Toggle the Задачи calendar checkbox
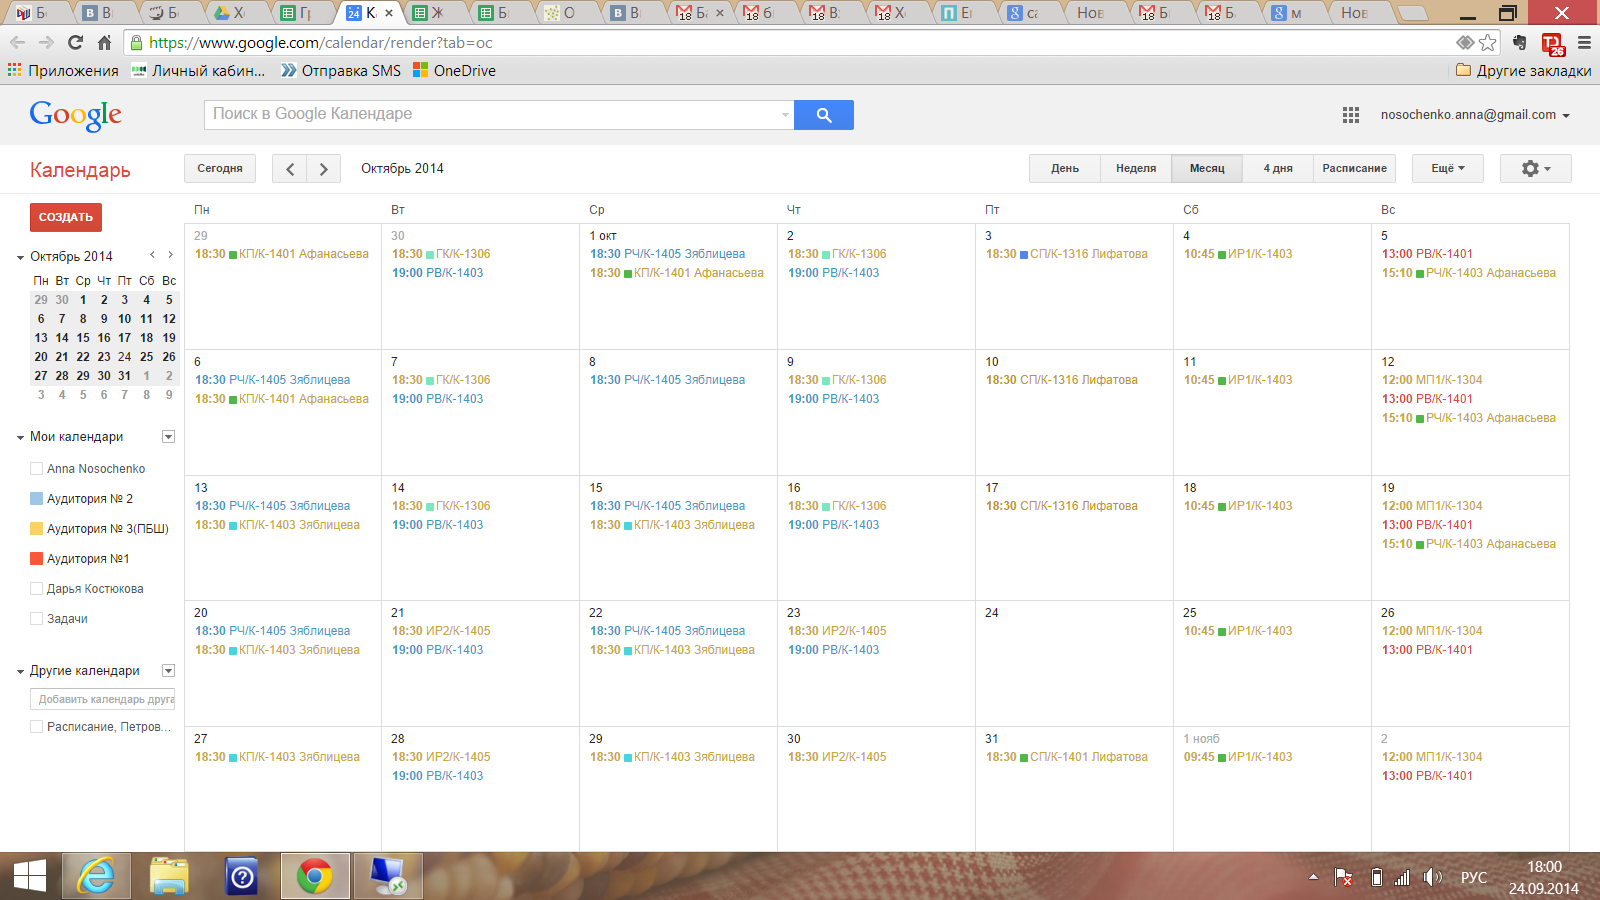 (x=37, y=619)
